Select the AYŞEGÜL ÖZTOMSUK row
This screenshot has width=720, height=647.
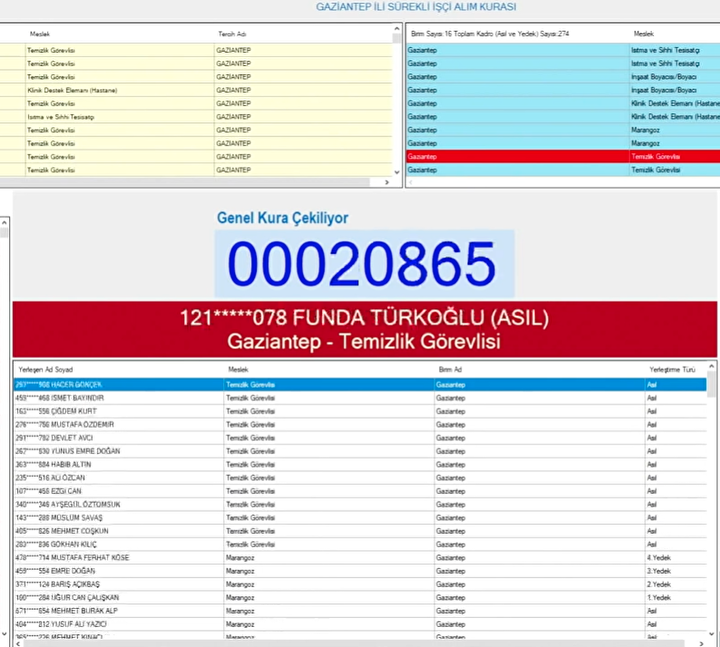click(x=360, y=505)
